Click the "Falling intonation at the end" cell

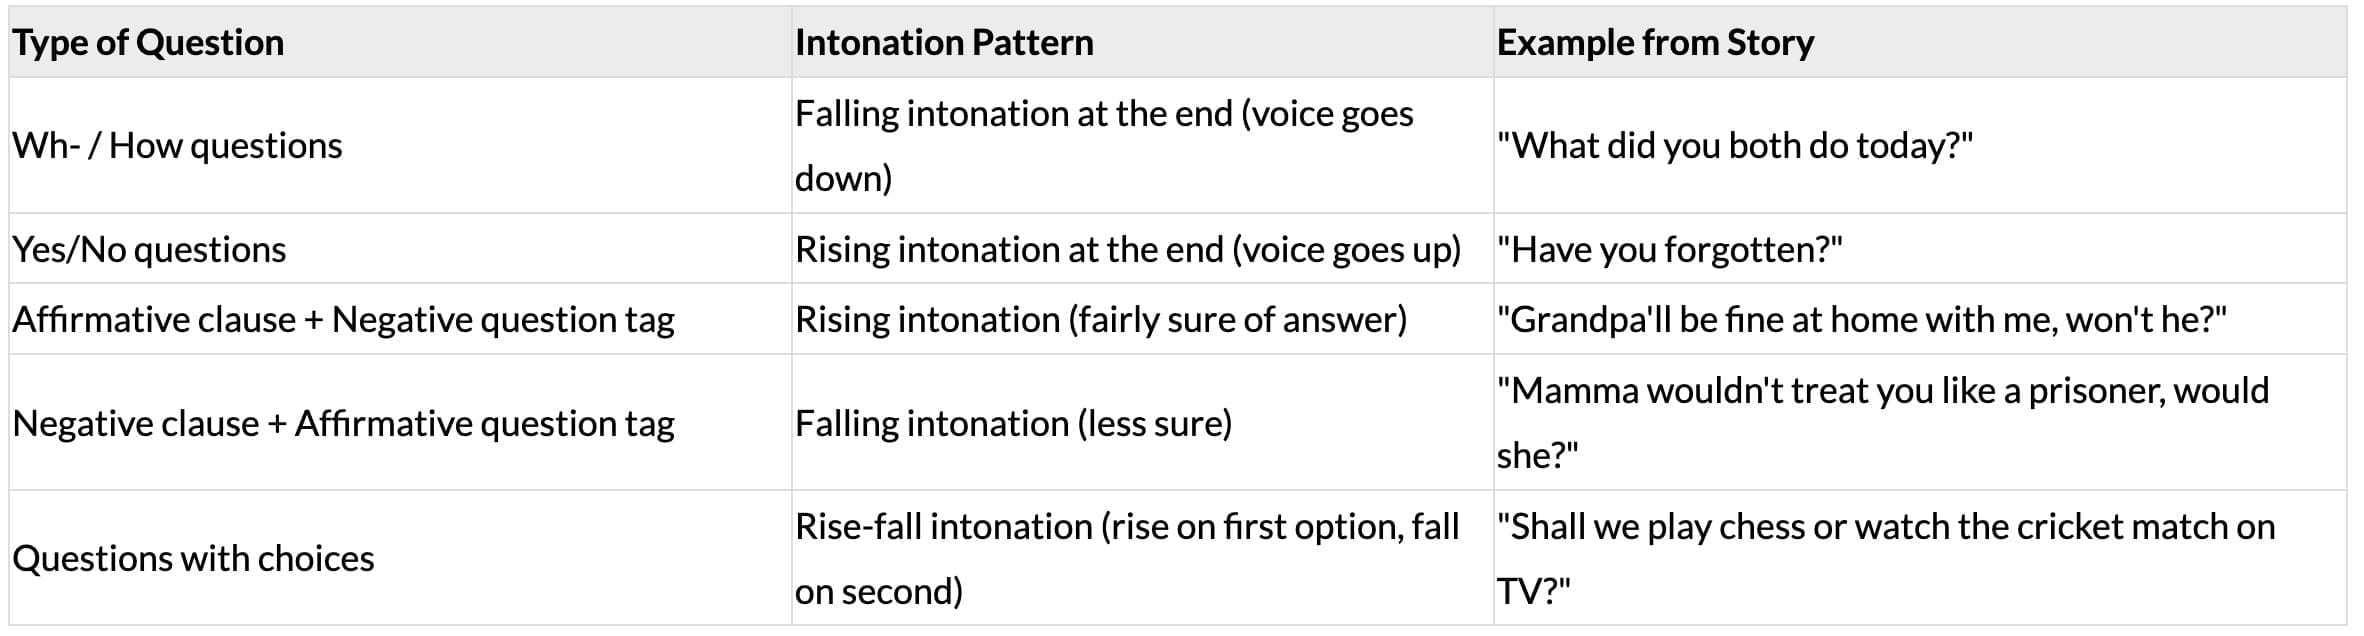pyautogui.click(x=1103, y=145)
